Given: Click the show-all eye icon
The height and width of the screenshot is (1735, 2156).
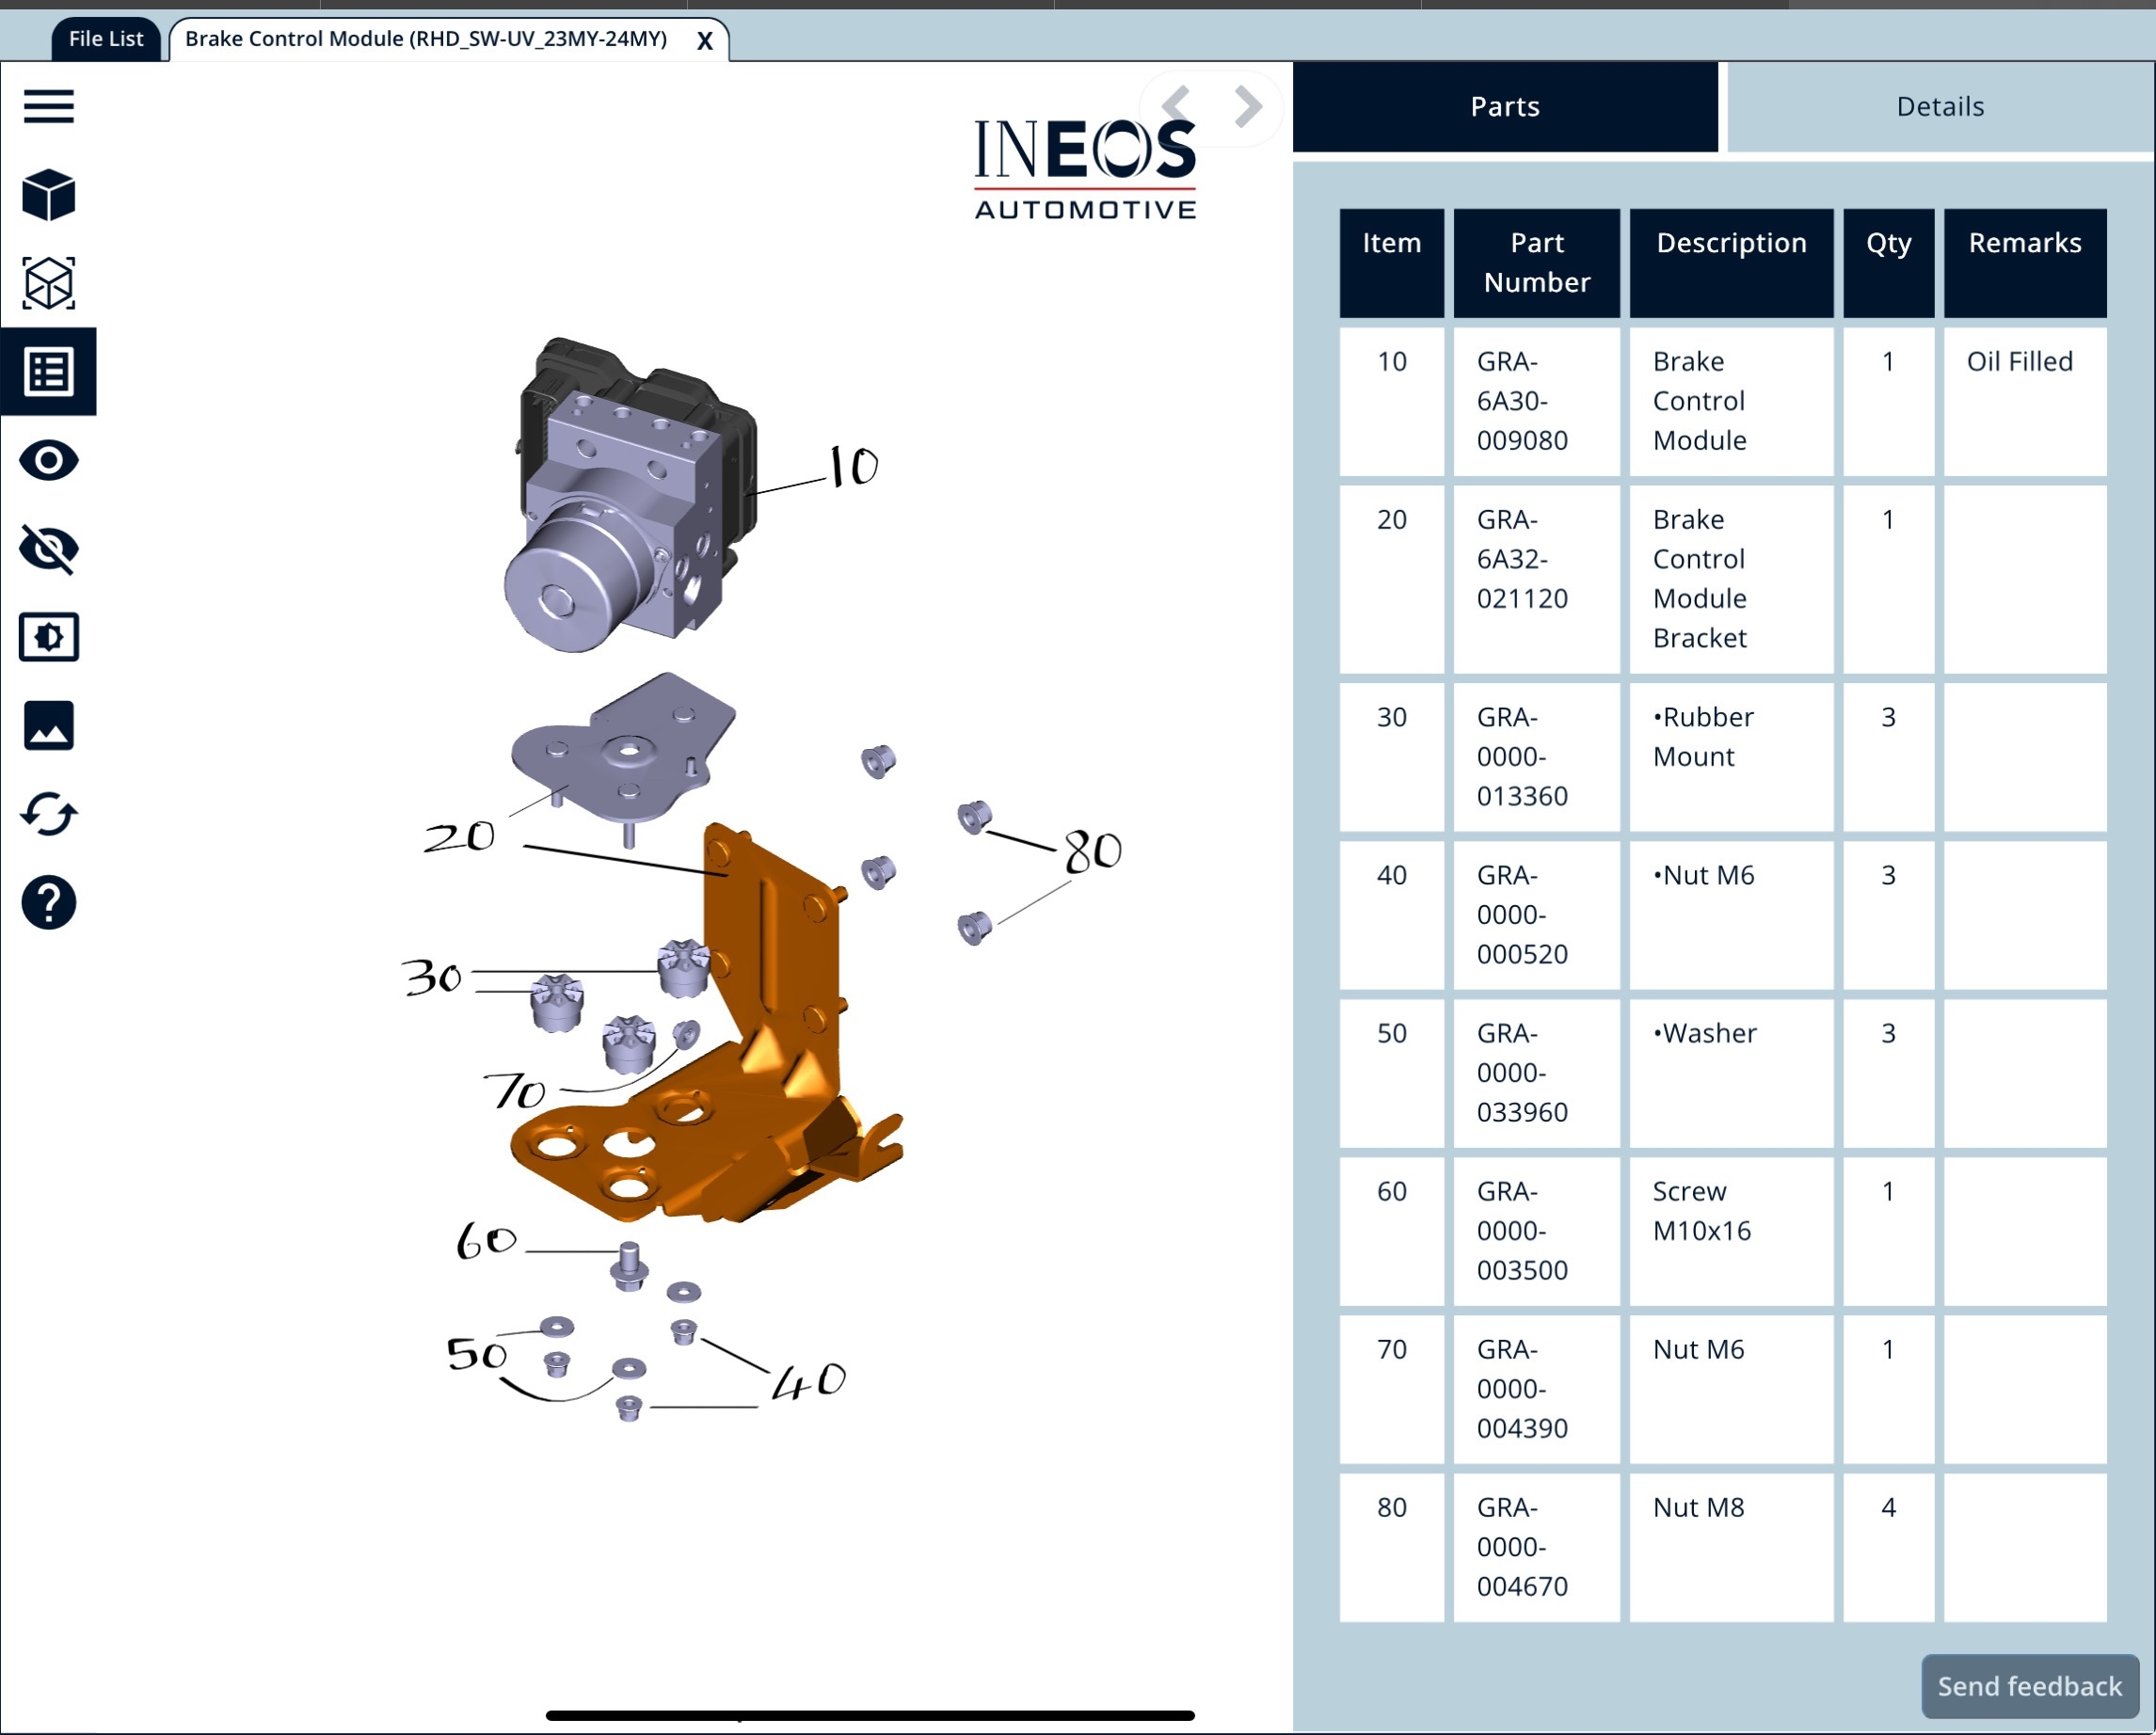Looking at the screenshot, I should (48, 460).
